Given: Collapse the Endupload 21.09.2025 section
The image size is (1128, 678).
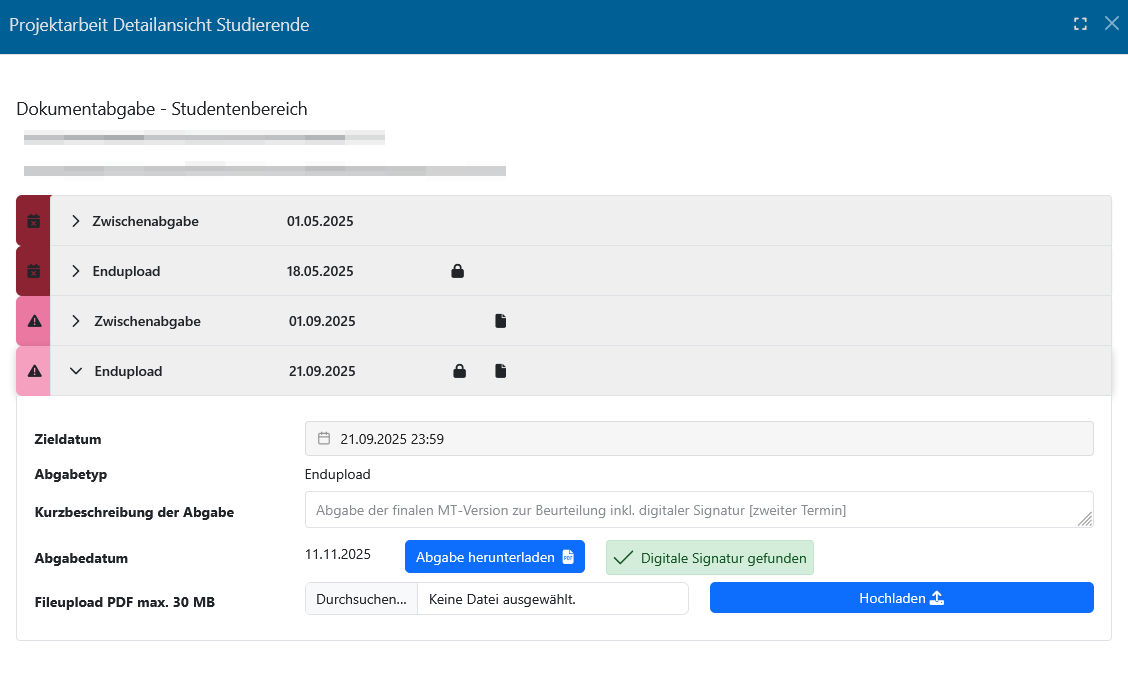Looking at the screenshot, I should pos(76,371).
